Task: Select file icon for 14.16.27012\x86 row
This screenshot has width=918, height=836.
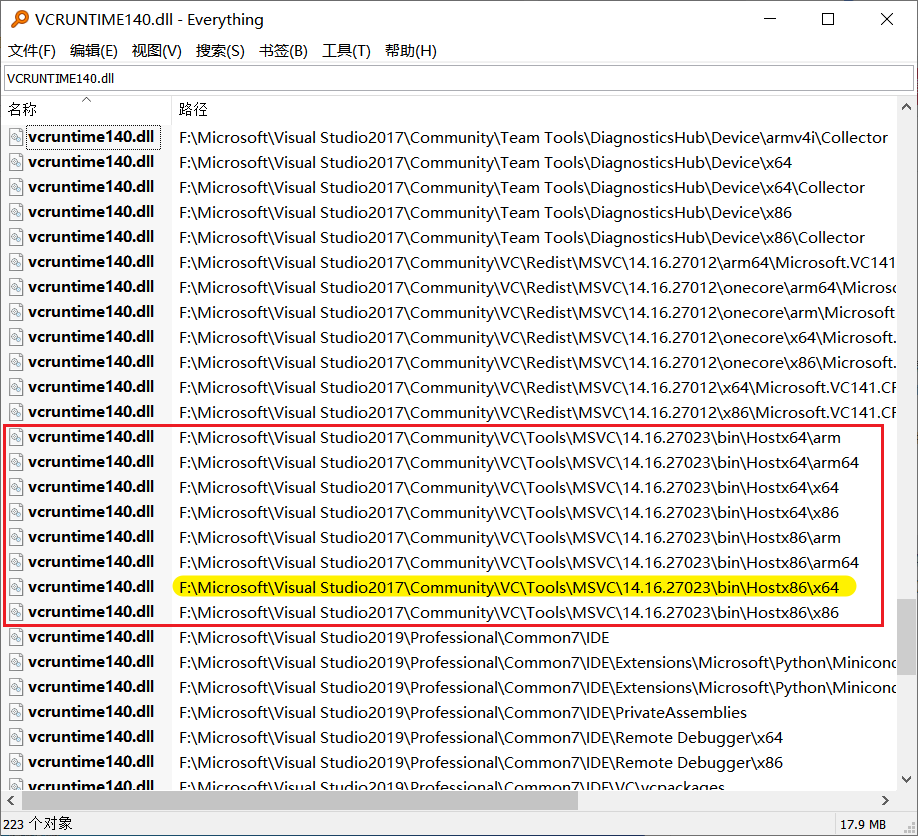Action: coord(16,413)
